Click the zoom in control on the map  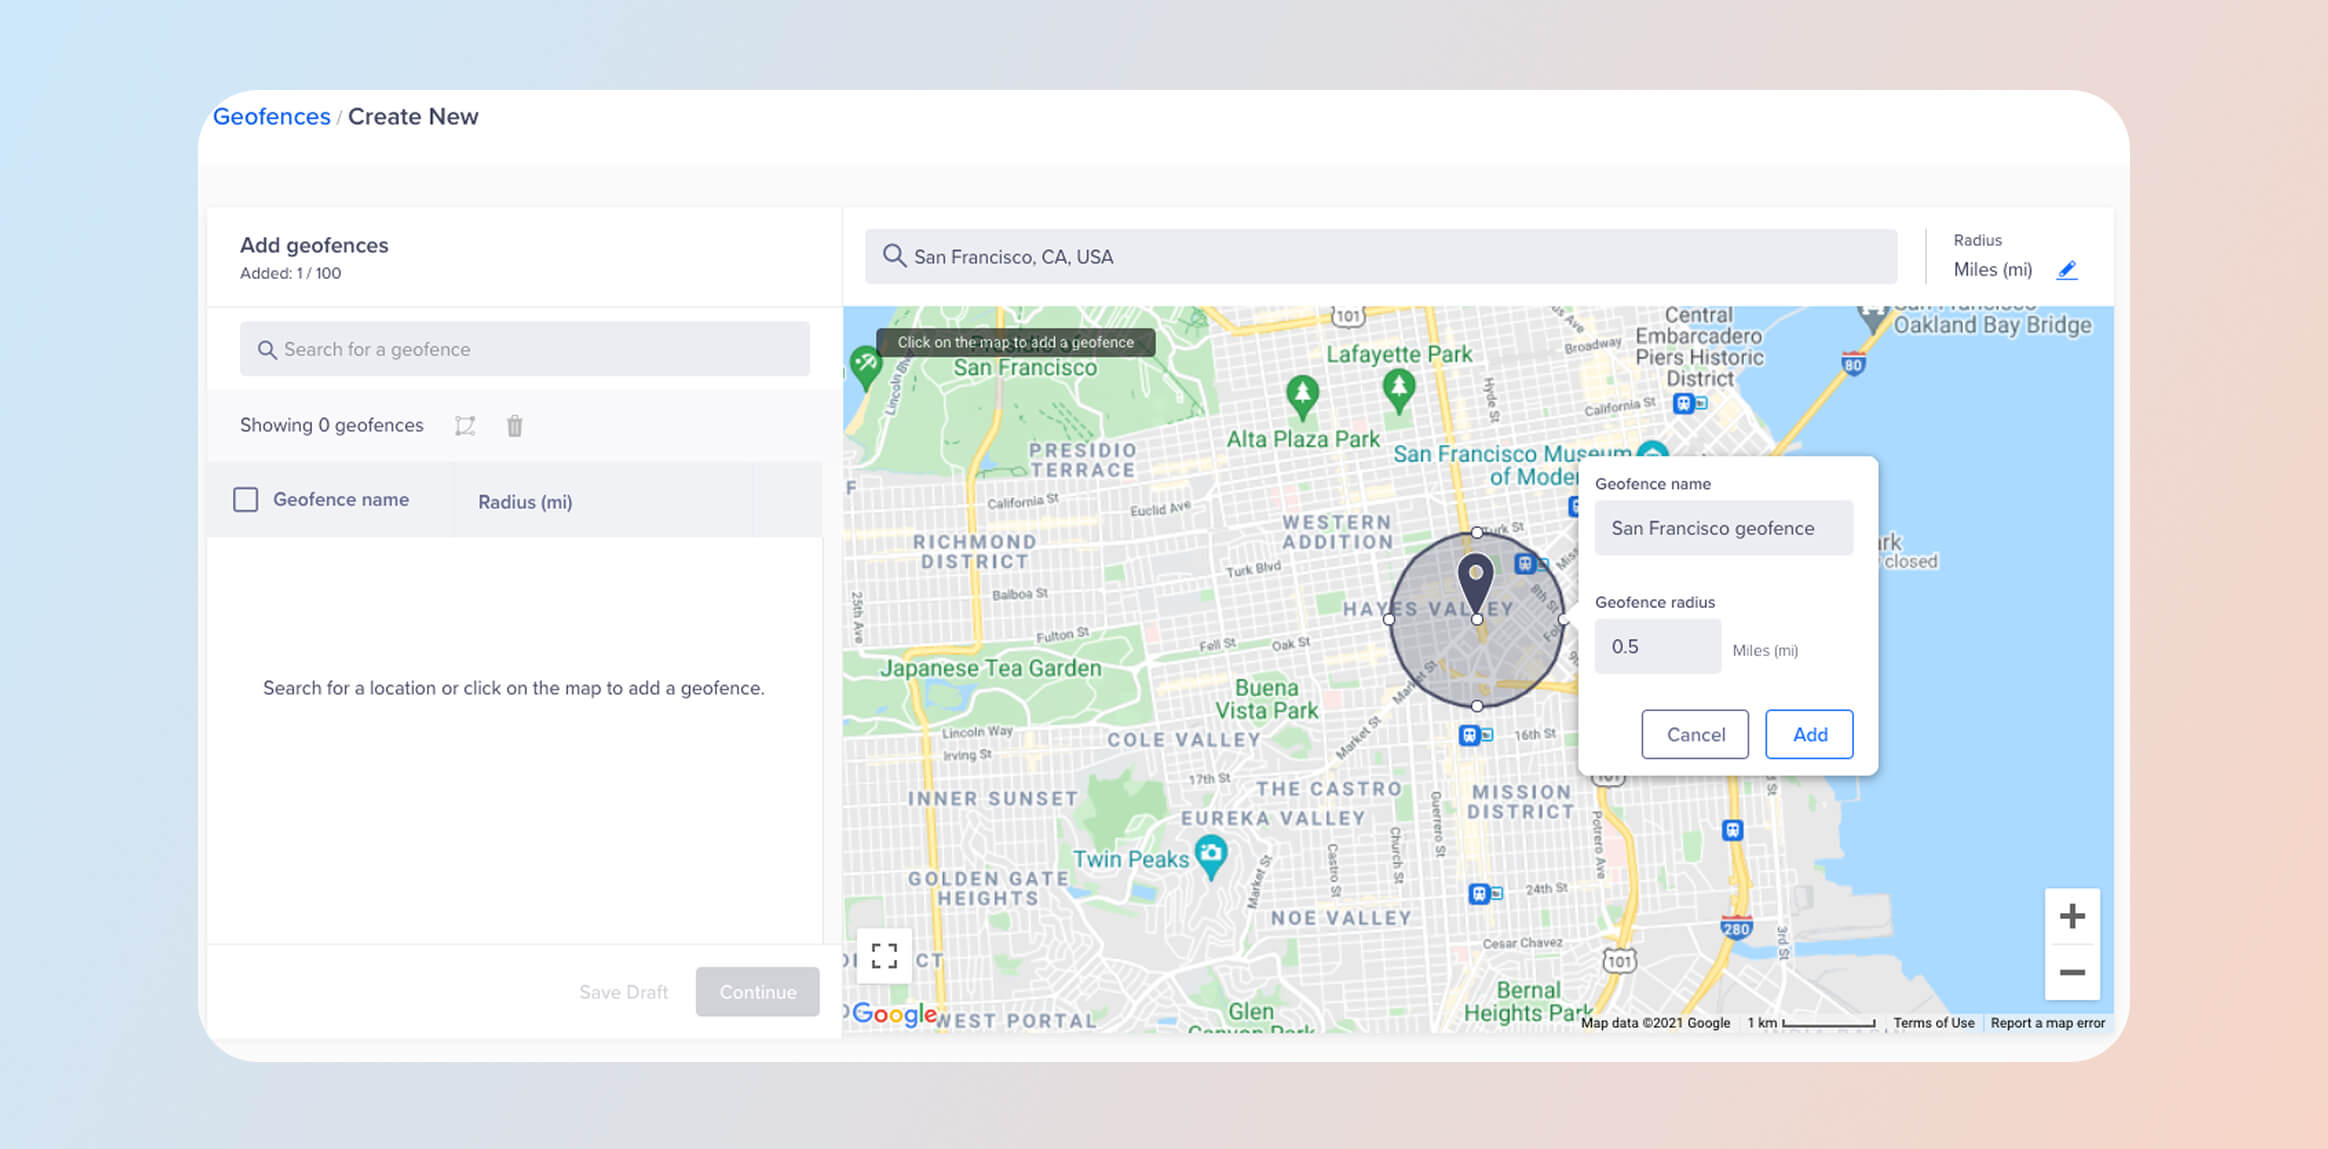tap(2072, 915)
